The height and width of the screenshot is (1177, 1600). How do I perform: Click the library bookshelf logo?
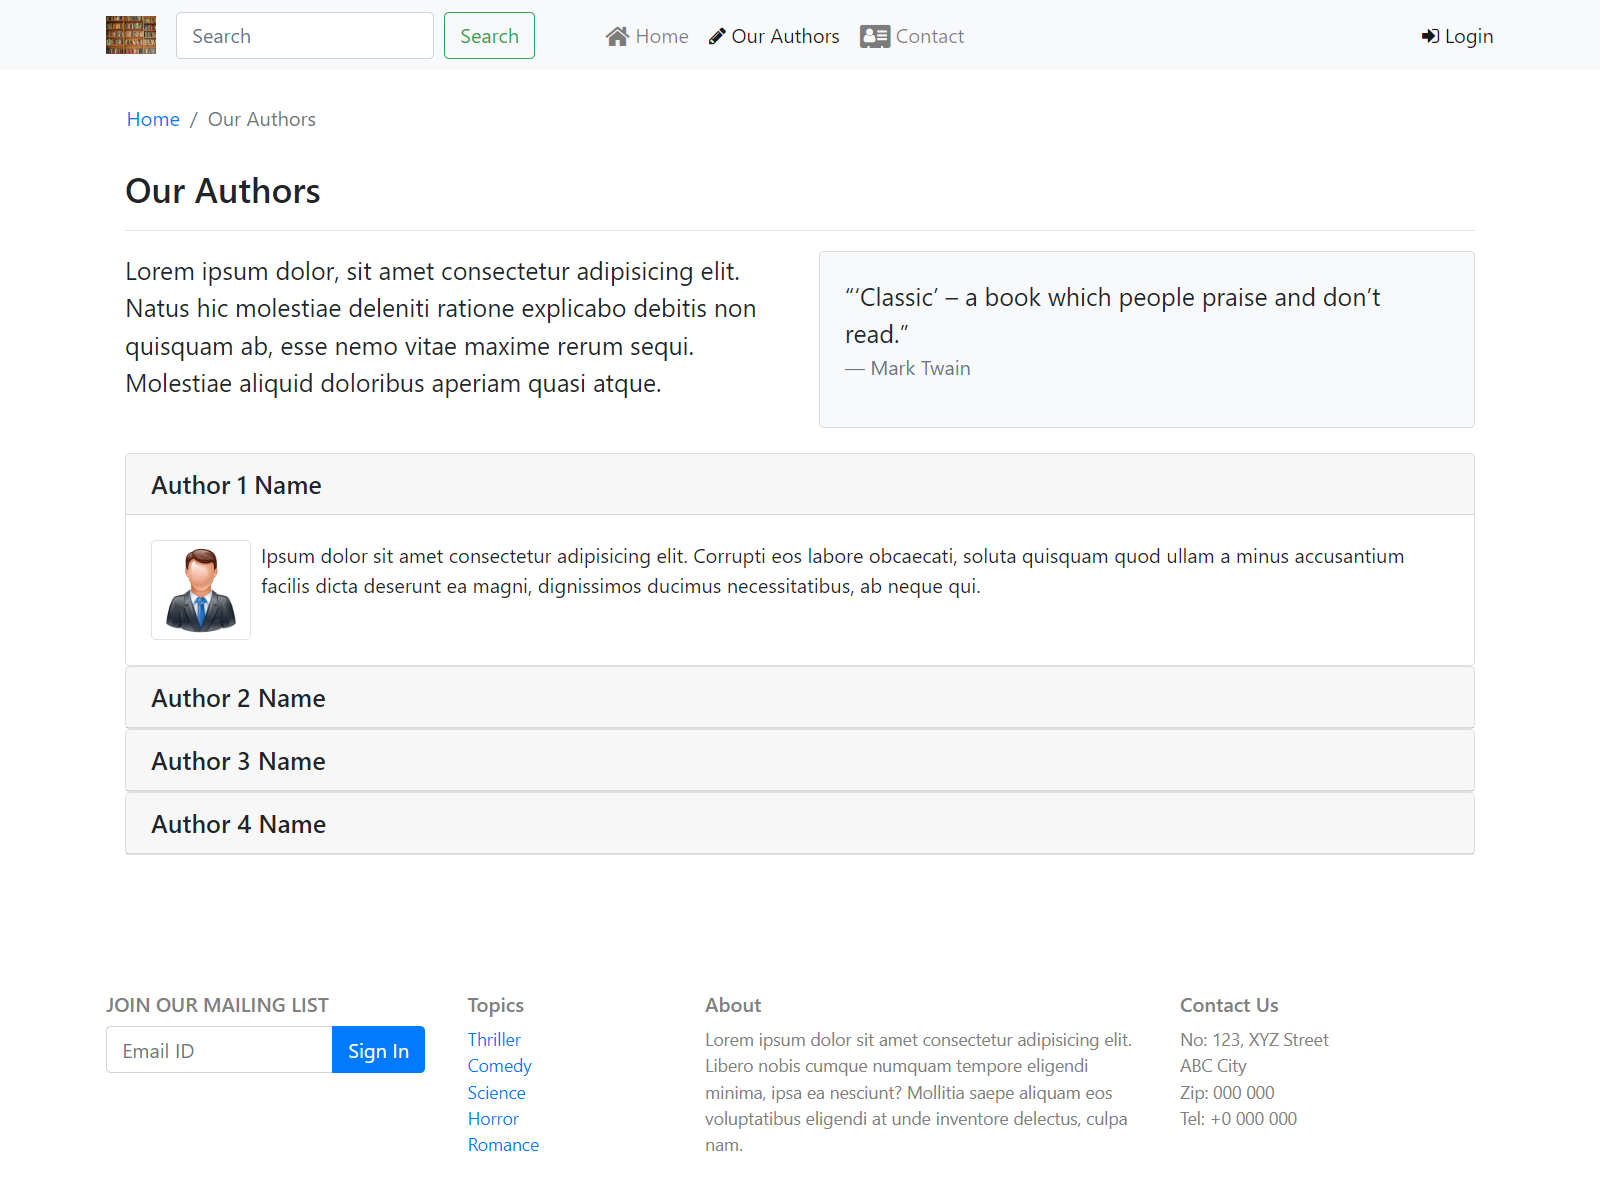[130, 35]
